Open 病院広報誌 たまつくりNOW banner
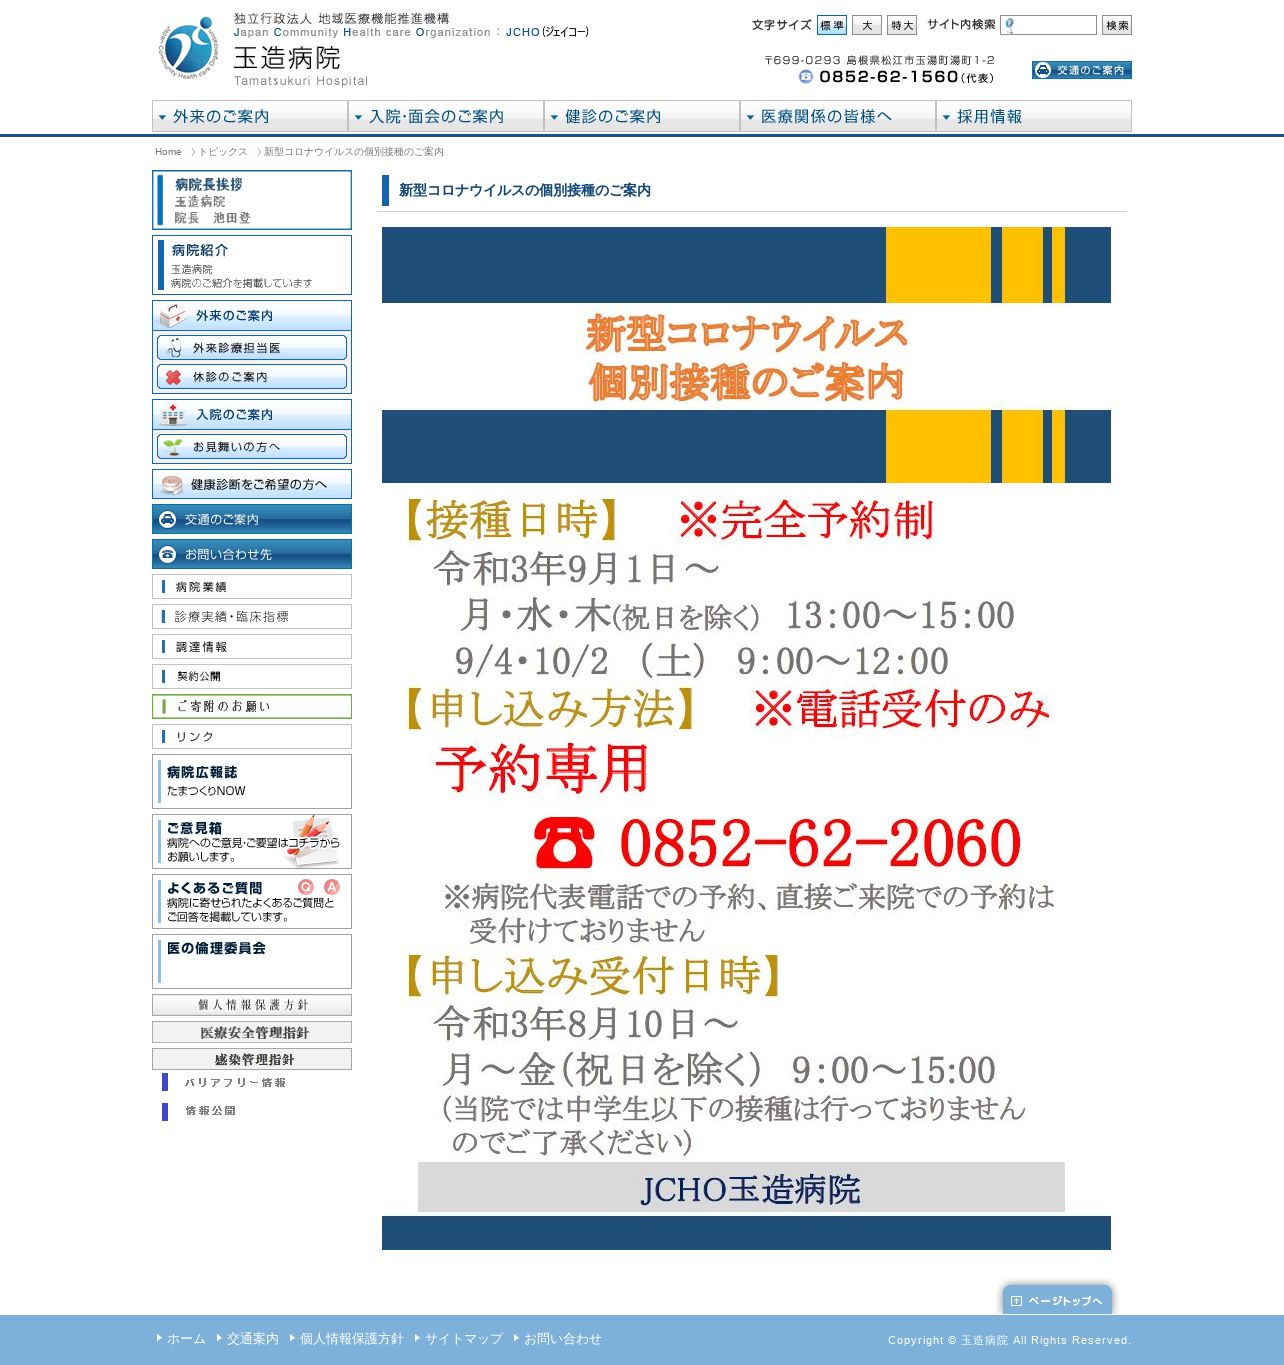This screenshot has height=1365, width=1284. [x=252, y=781]
